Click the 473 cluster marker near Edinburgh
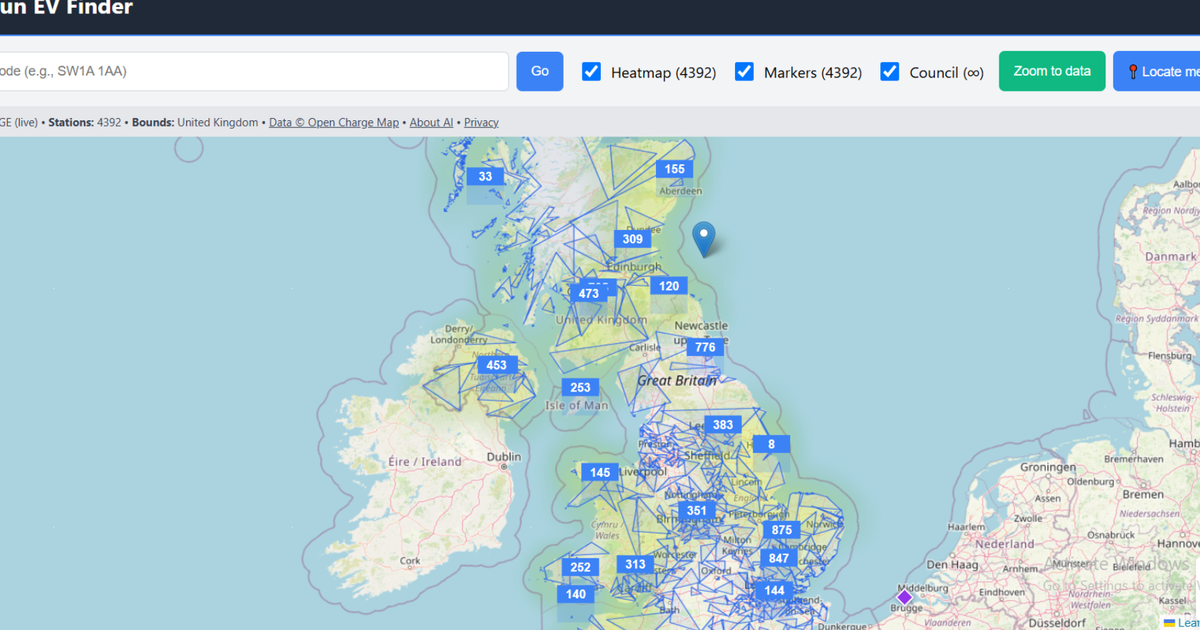The height and width of the screenshot is (630, 1200). tap(589, 293)
